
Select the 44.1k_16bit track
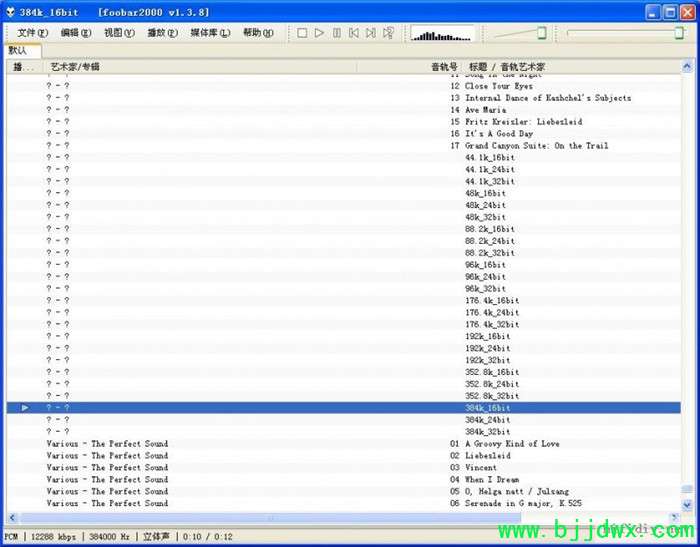click(344, 158)
